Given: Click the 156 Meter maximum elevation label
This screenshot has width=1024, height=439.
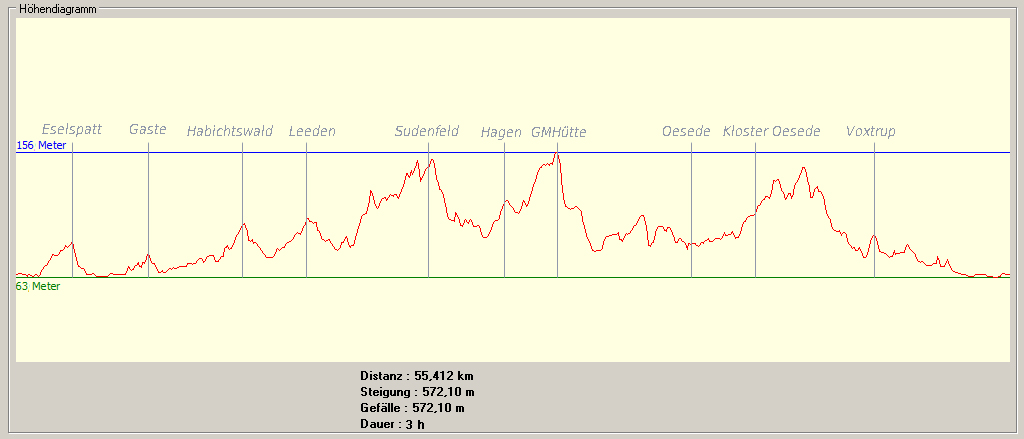Looking at the screenshot, I should (41, 146).
